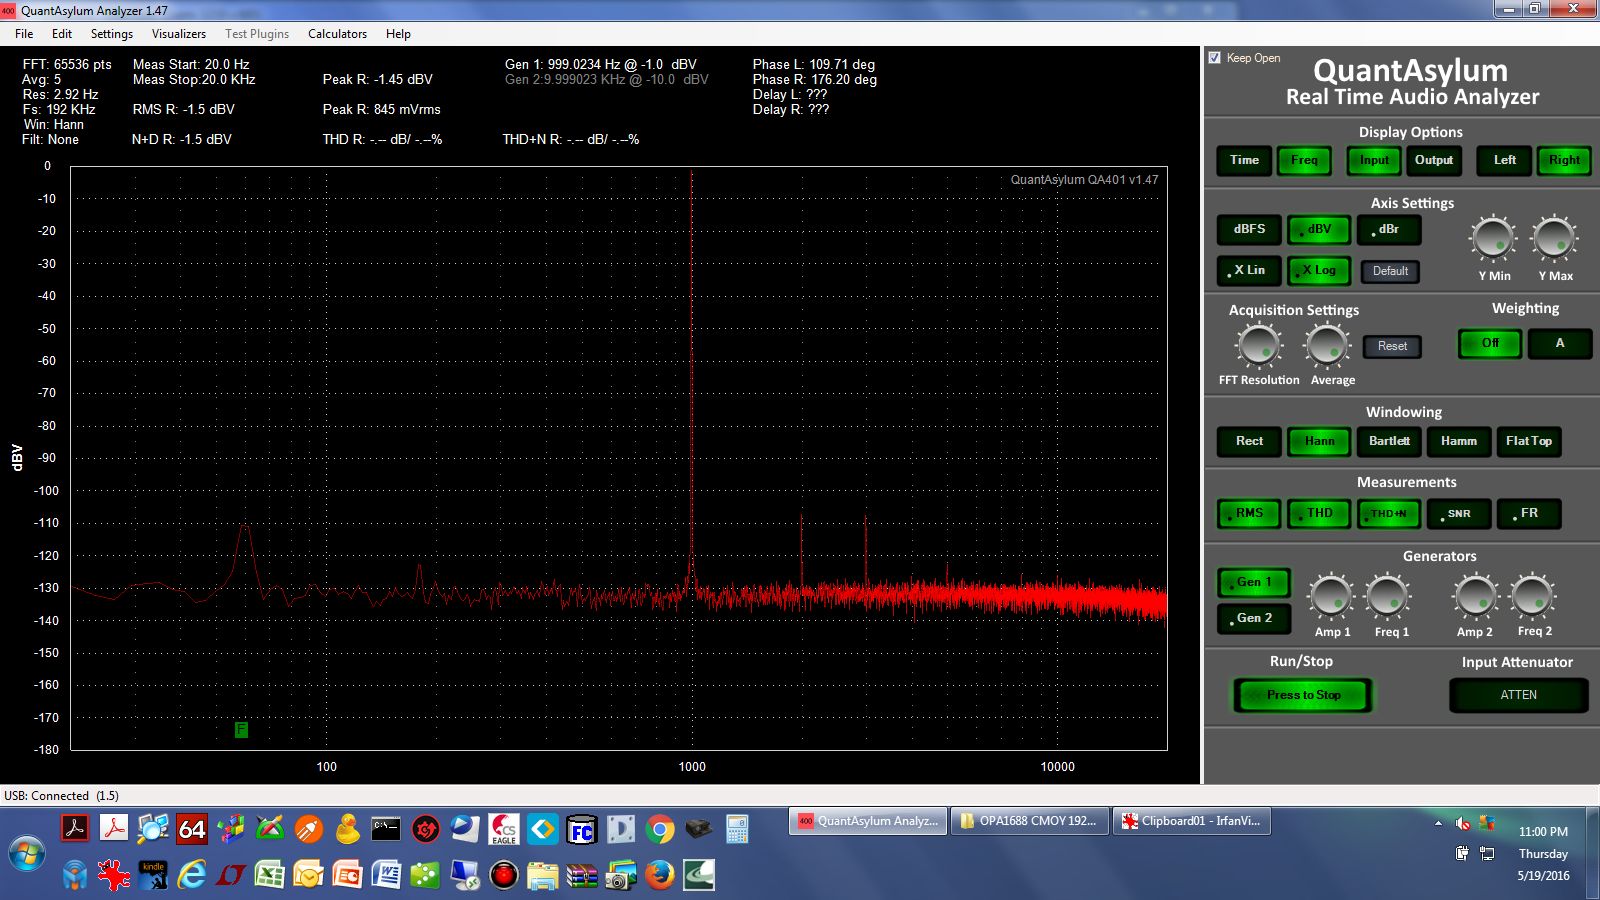
Task: Enable the SNR measurement
Action: tap(1459, 513)
